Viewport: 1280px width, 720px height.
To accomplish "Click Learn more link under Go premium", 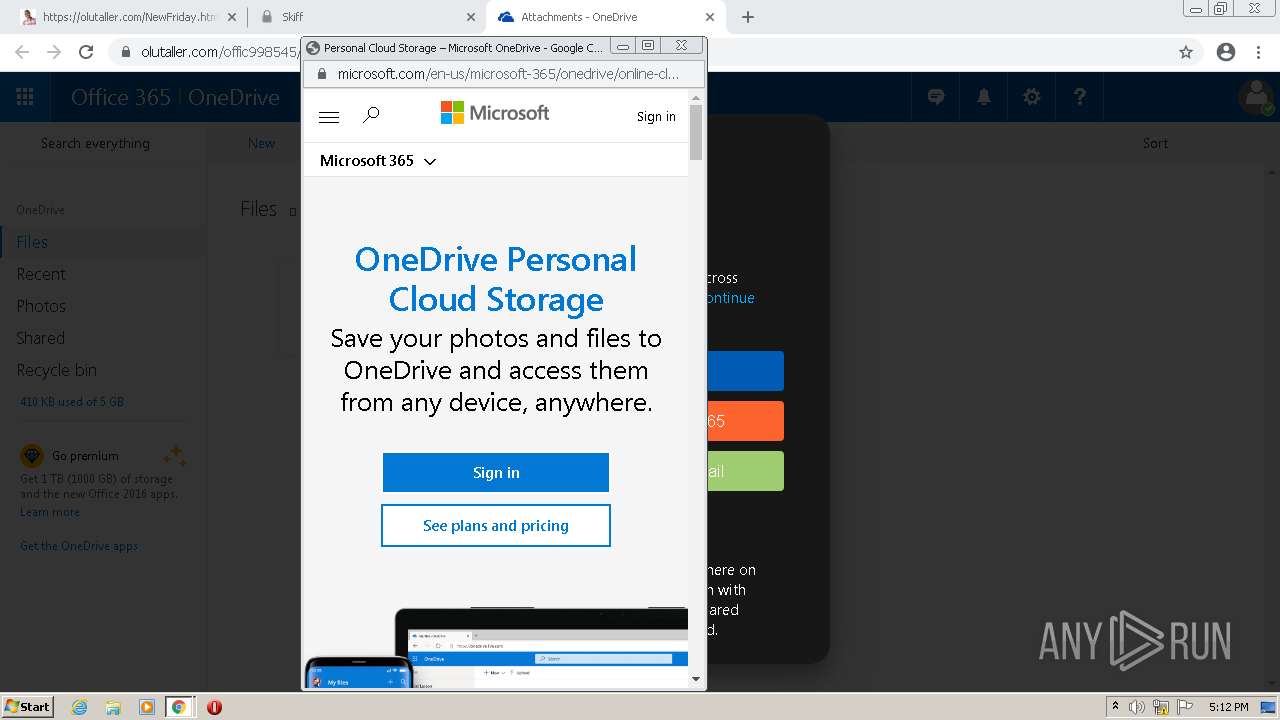I will [50, 512].
